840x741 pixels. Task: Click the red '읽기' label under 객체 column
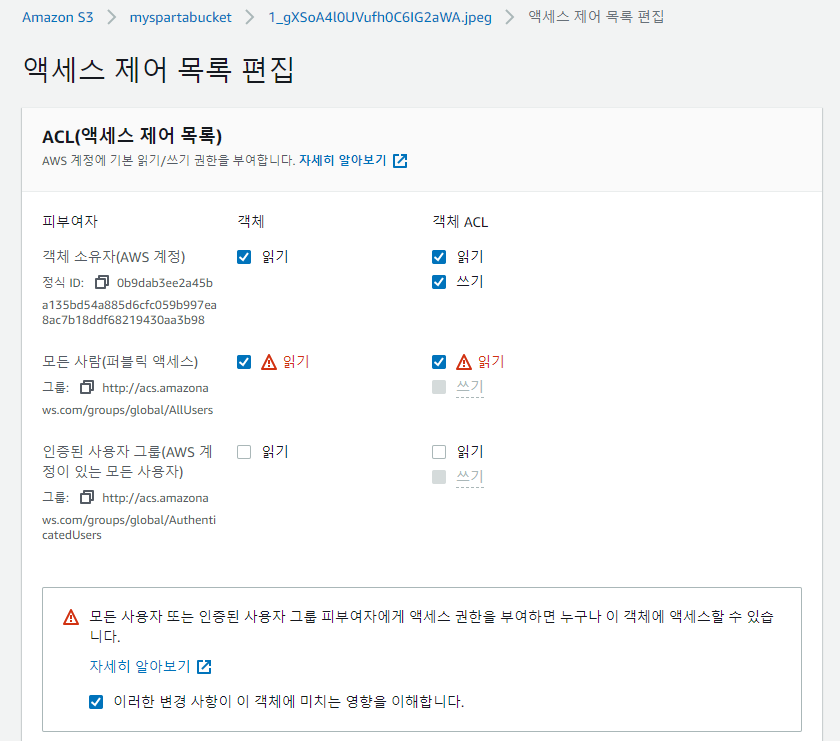click(296, 362)
